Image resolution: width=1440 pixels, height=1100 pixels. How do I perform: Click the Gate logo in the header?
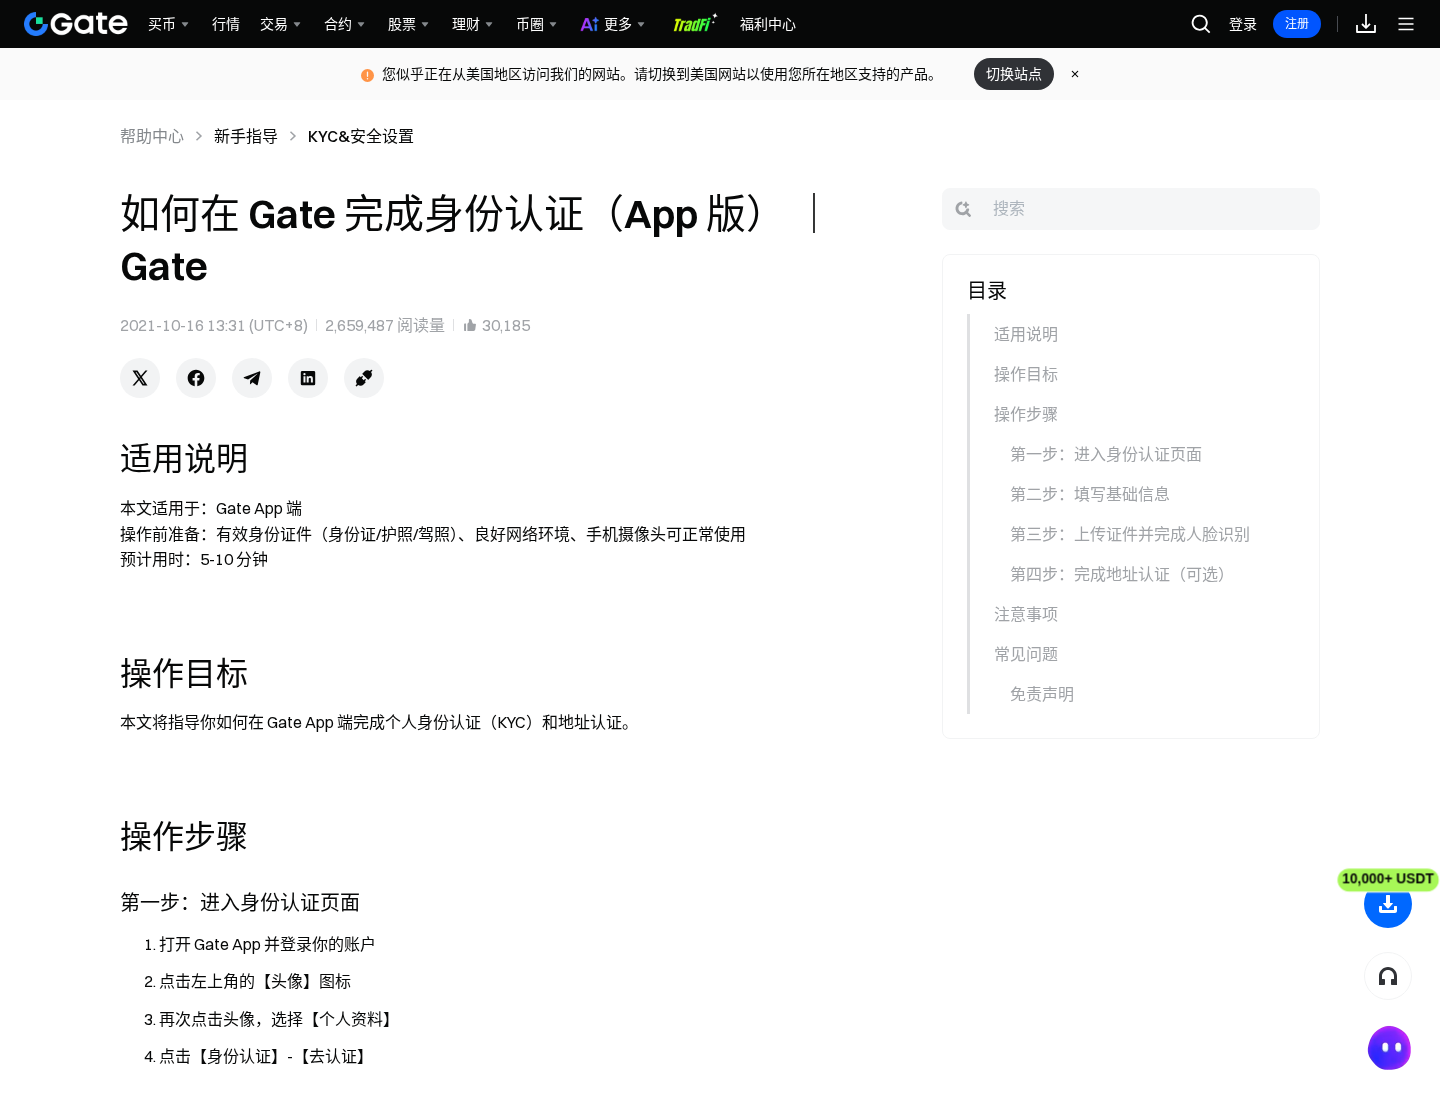[x=76, y=24]
